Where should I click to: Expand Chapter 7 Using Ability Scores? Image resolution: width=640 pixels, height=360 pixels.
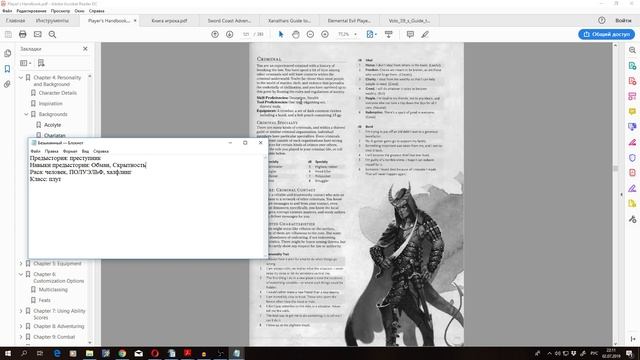coord(21,311)
